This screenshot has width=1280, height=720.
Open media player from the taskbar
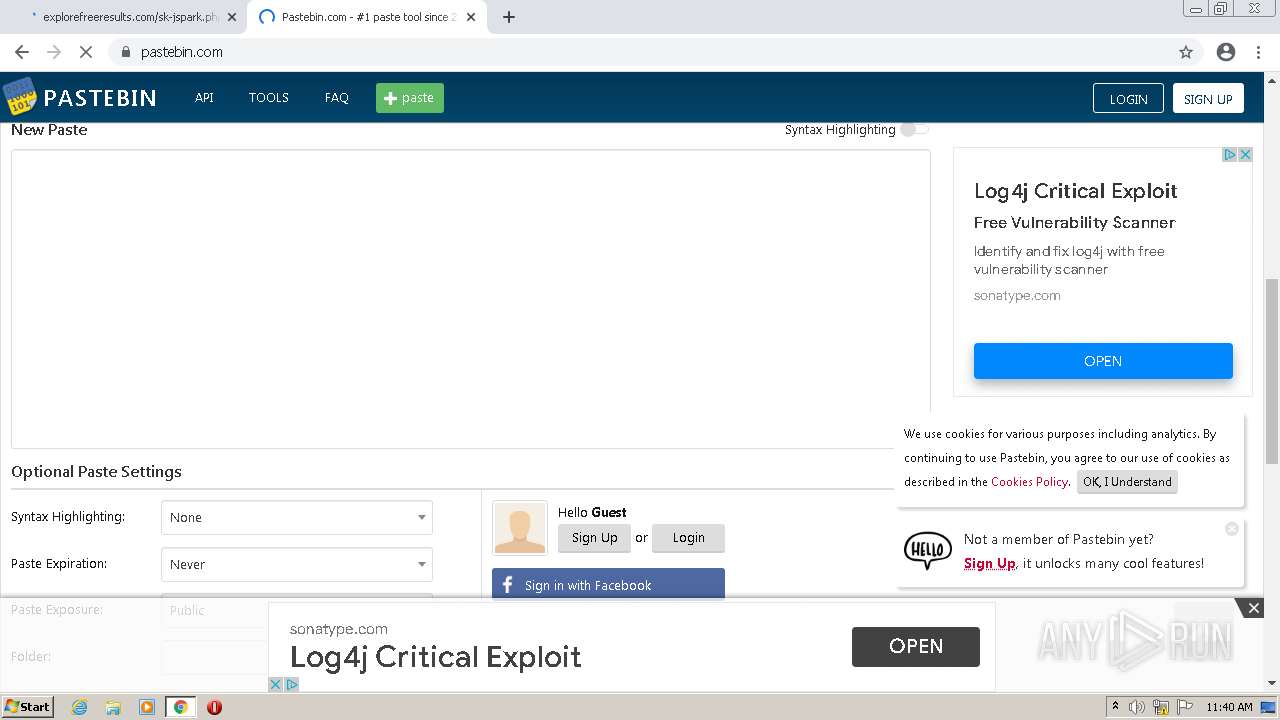(x=147, y=707)
